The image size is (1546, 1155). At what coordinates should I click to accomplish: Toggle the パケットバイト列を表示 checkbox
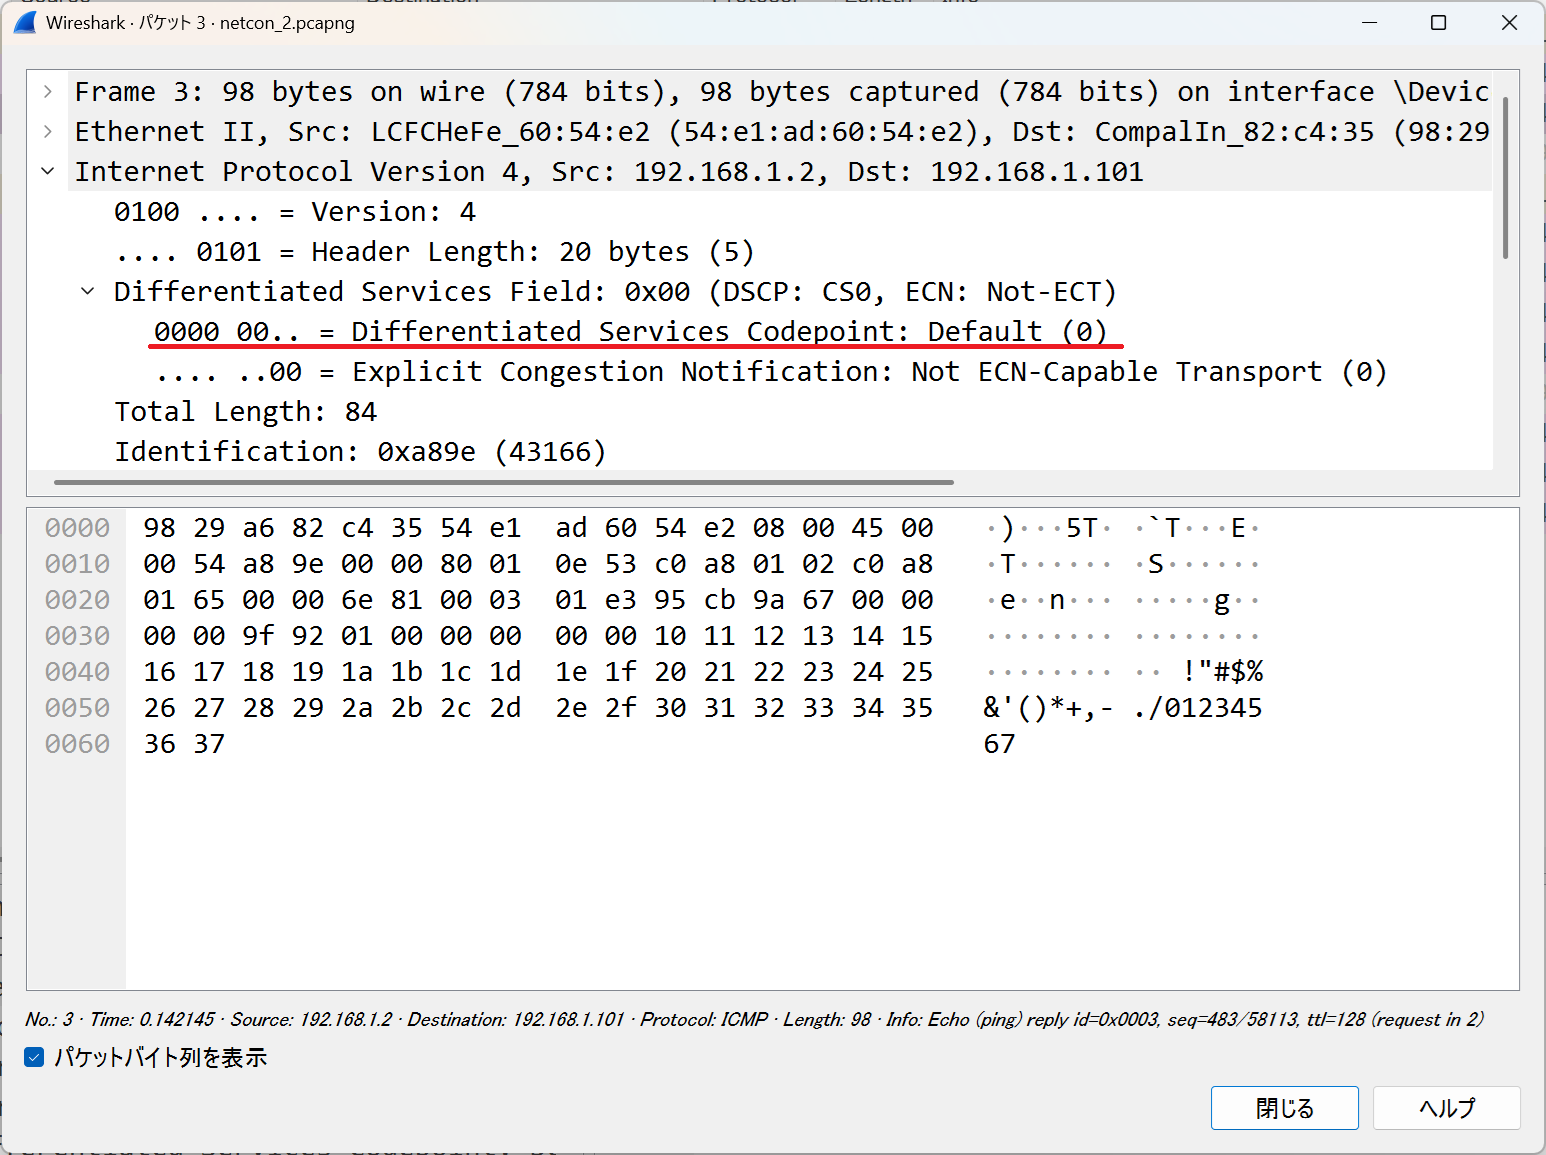[x=34, y=1057]
